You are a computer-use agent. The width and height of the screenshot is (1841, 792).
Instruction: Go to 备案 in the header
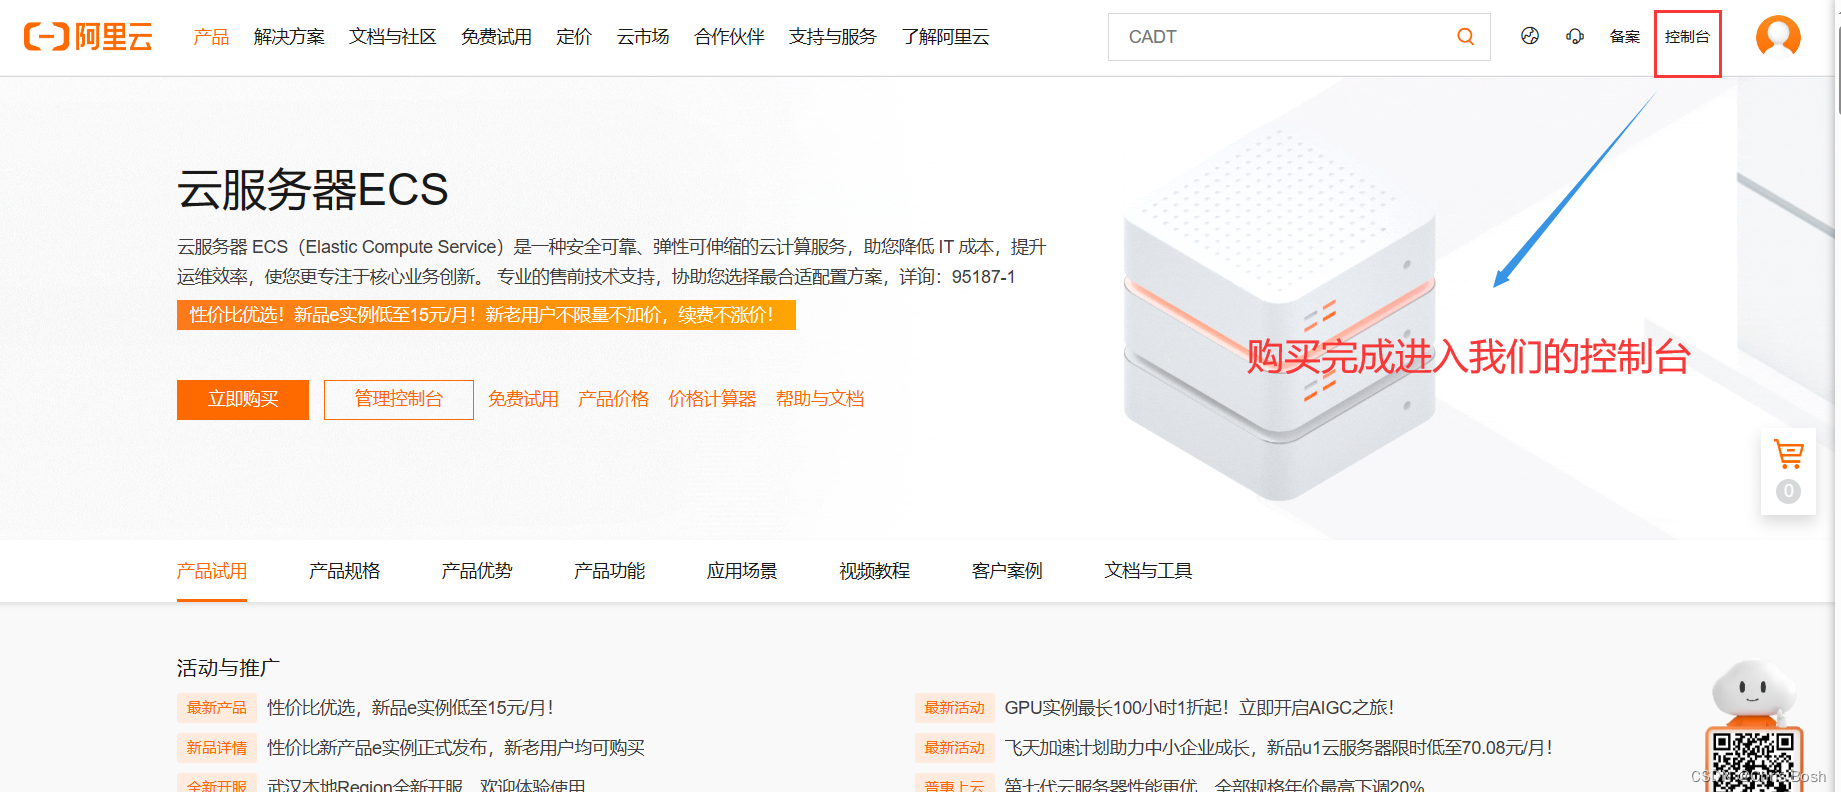click(1625, 37)
